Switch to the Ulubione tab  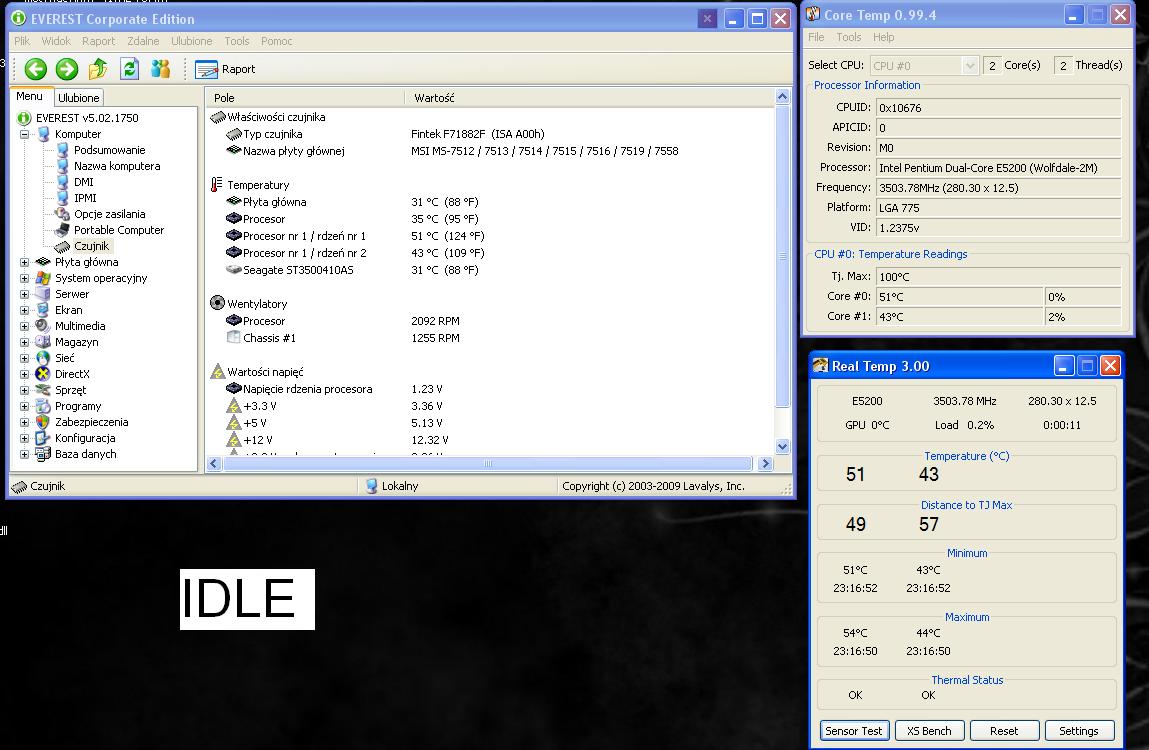(x=78, y=98)
